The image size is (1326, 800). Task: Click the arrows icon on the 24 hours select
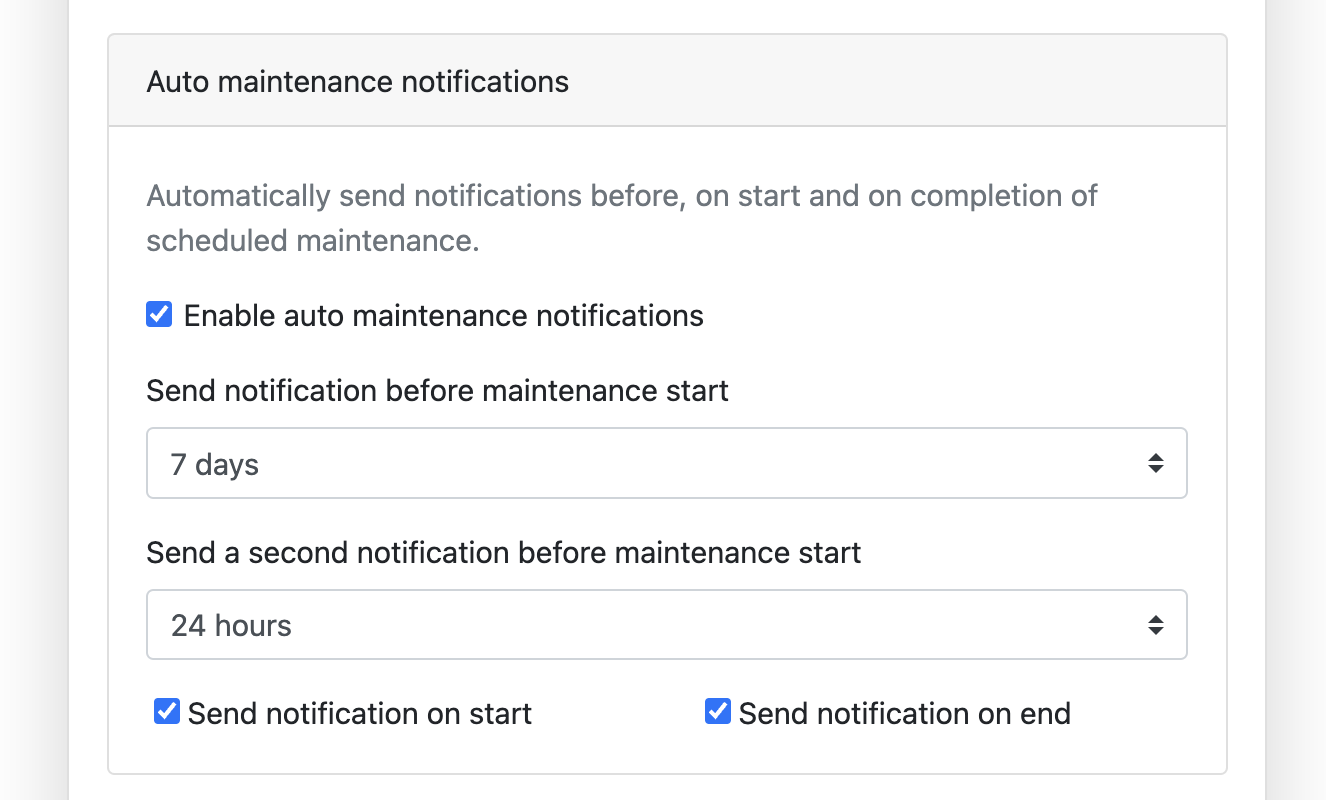pyautogui.click(x=1155, y=625)
